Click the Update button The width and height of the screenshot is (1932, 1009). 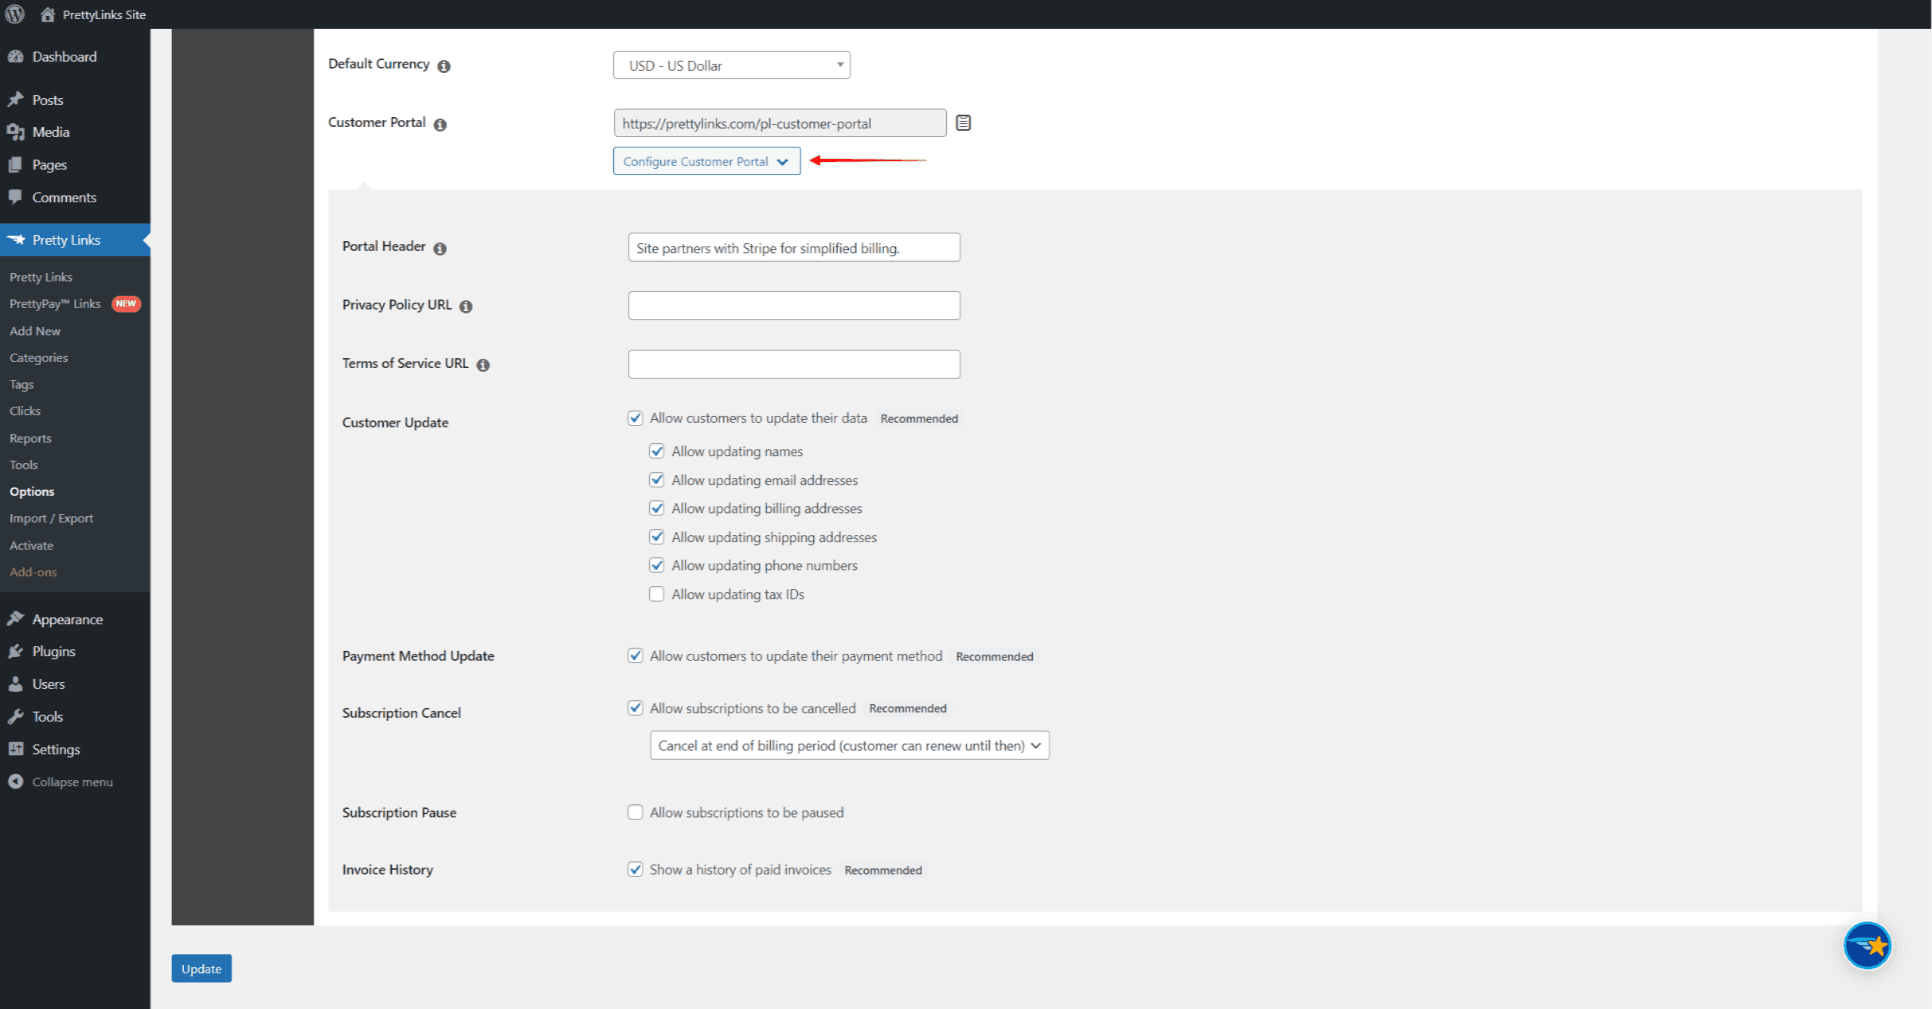(201, 968)
